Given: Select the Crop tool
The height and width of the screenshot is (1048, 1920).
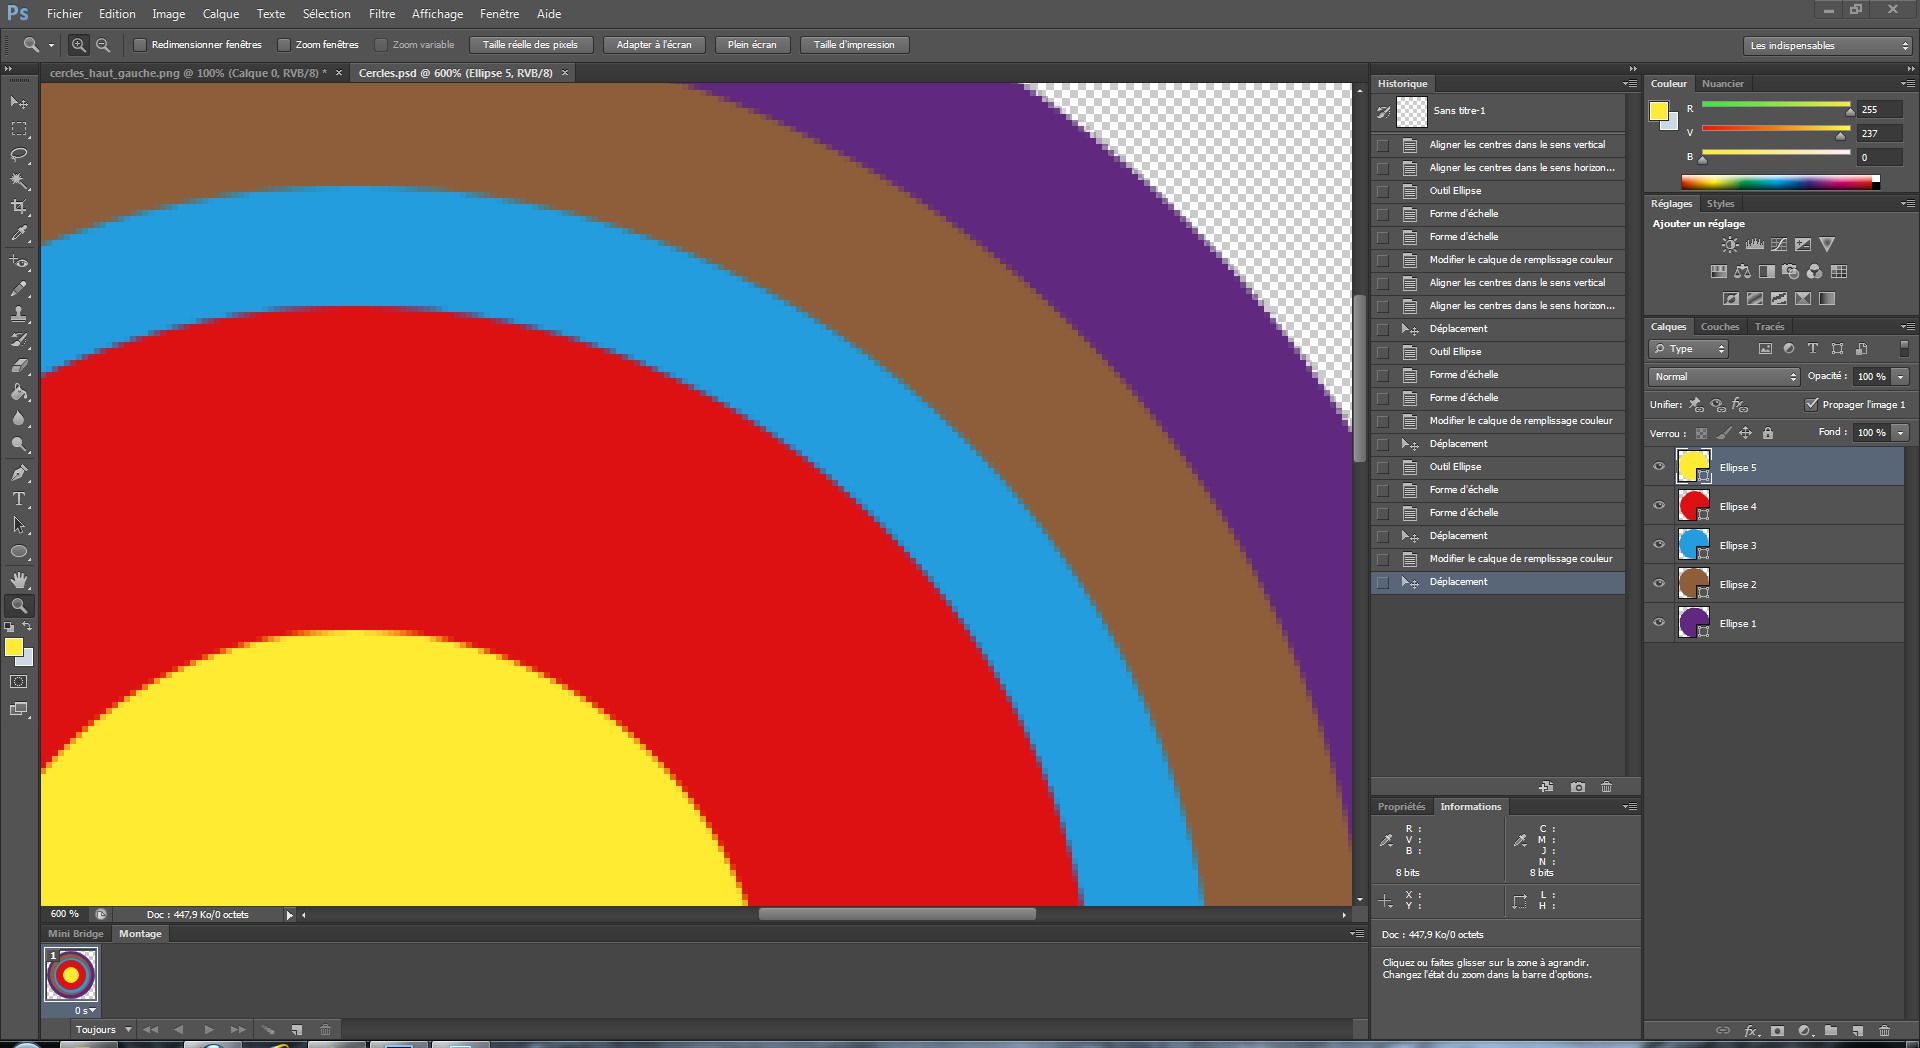Looking at the screenshot, I should tap(19, 207).
